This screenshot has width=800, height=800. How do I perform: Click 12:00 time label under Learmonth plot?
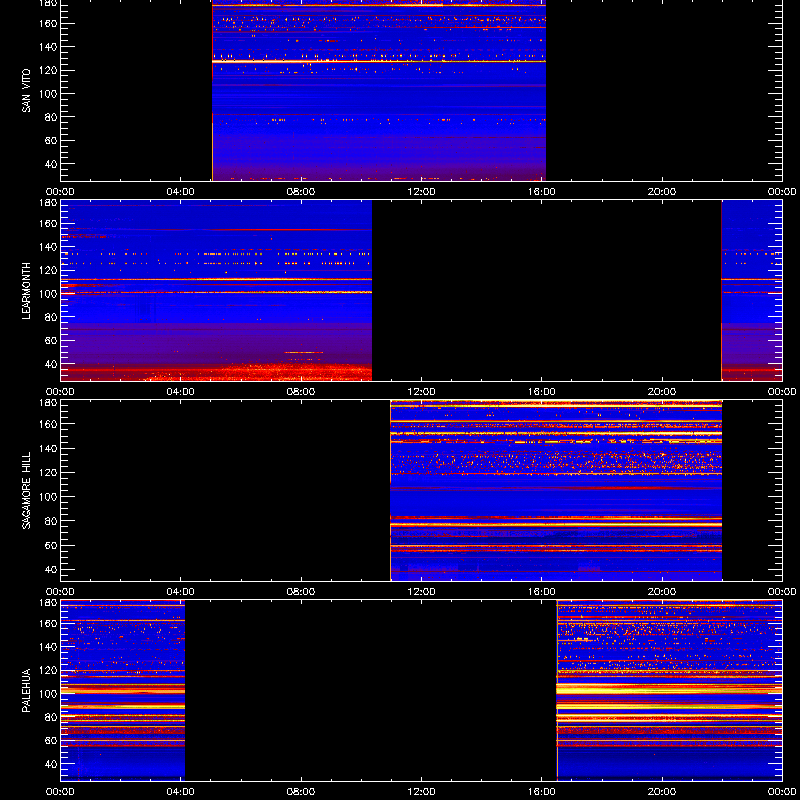tap(421, 392)
